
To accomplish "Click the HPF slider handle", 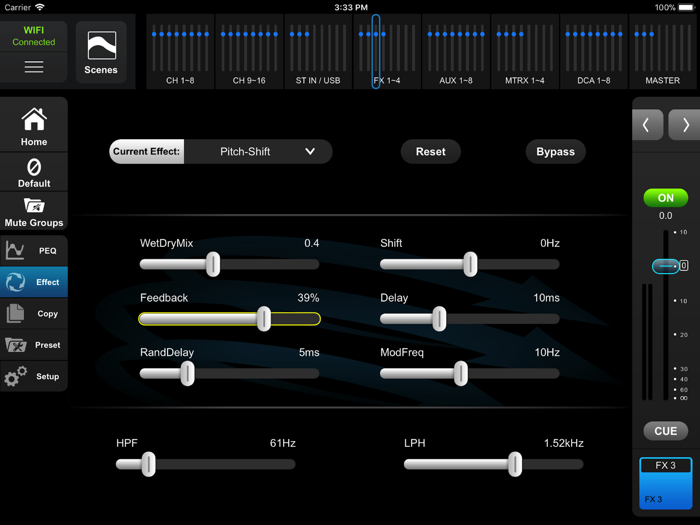I will 149,464.
